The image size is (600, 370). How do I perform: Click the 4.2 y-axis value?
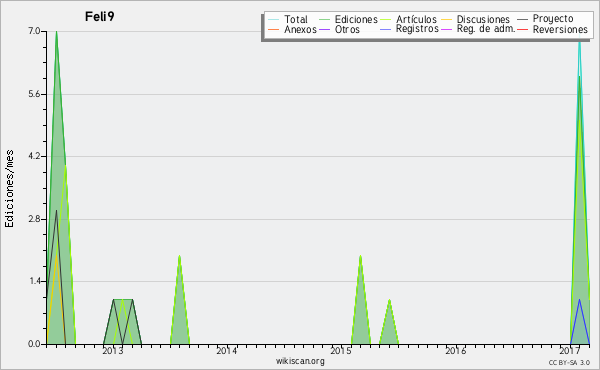point(34,156)
